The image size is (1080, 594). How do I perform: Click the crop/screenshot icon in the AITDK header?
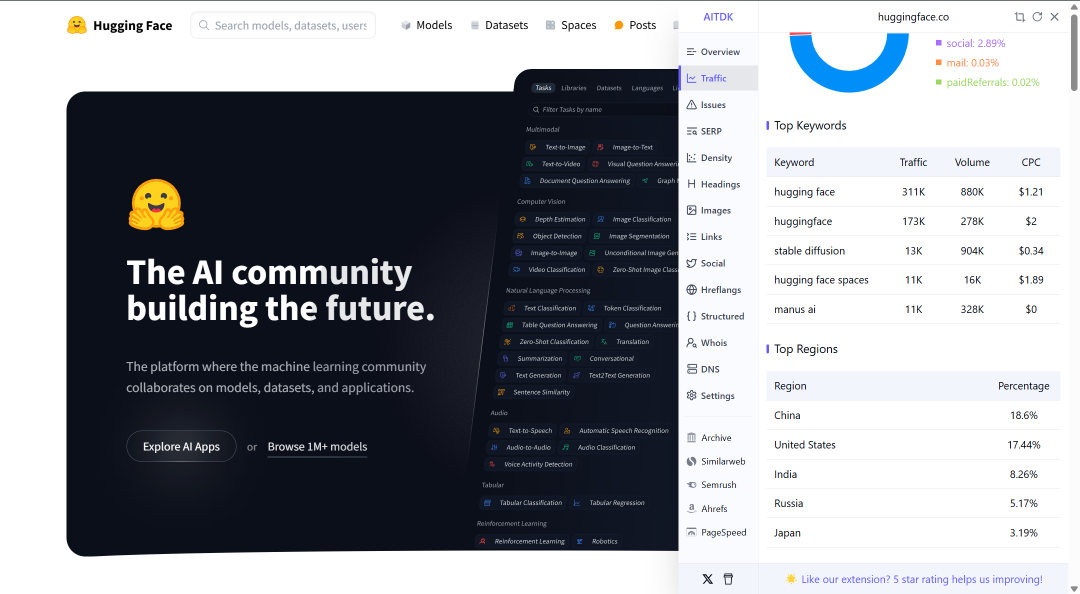(1020, 17)
